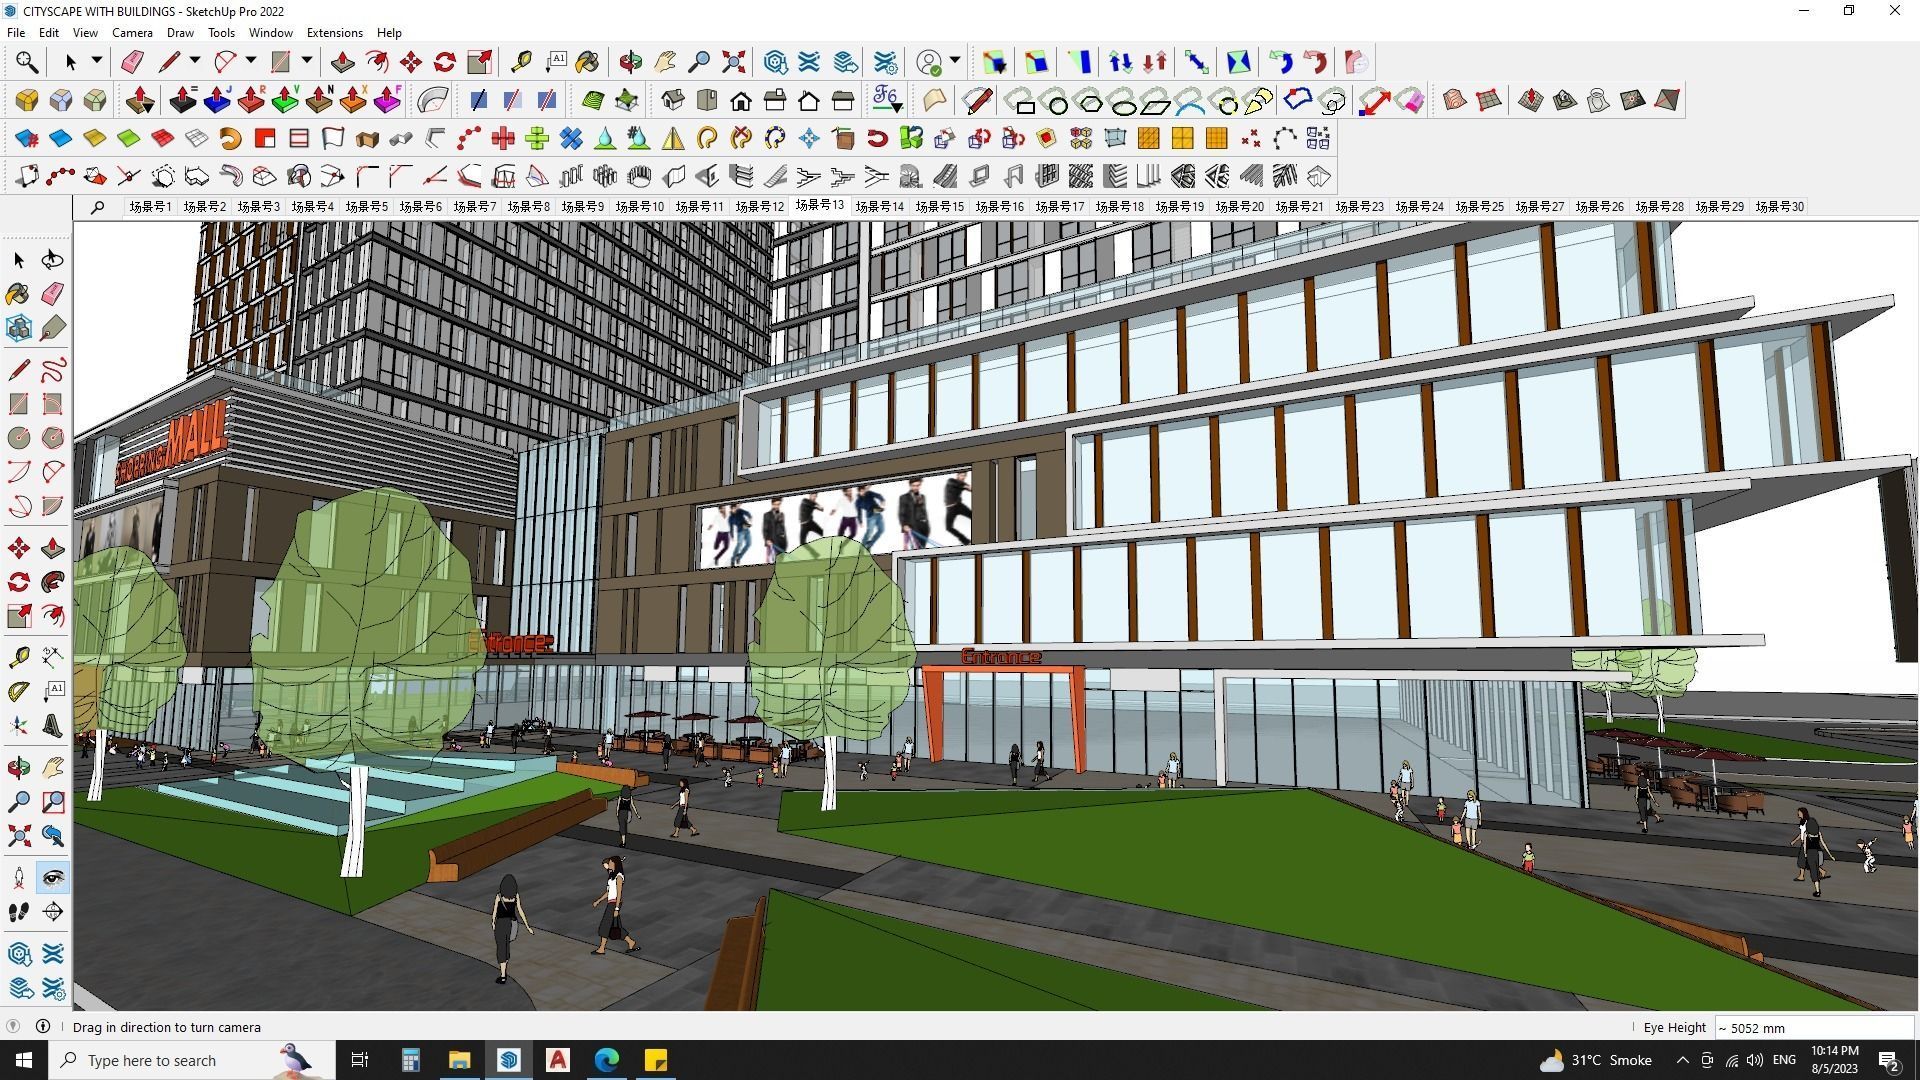Screen dimensions: 1920x1080
Task: Open the Window menu
Action: [270, 32]
